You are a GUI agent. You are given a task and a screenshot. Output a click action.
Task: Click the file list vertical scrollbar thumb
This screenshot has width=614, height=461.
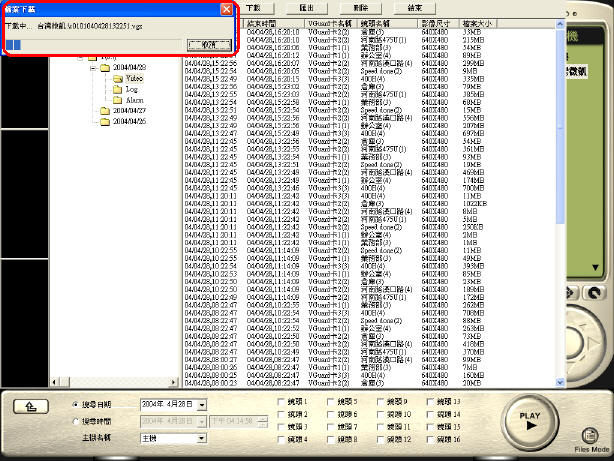[x=560, y=127]
